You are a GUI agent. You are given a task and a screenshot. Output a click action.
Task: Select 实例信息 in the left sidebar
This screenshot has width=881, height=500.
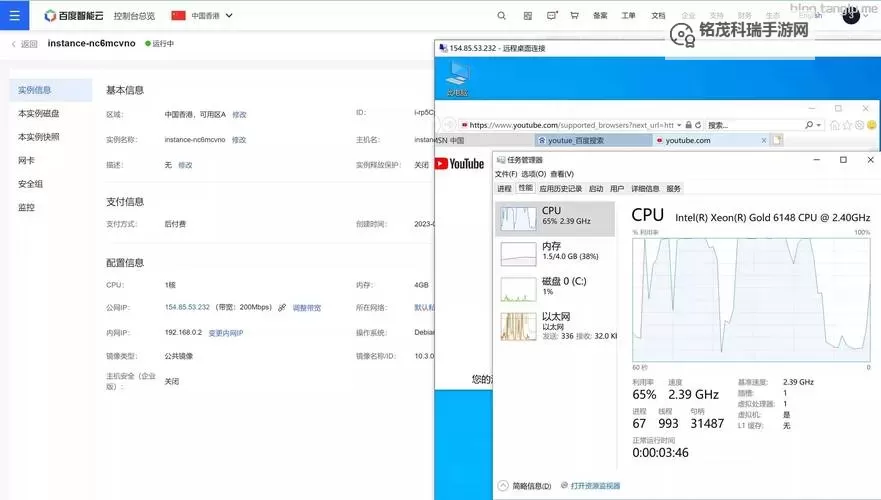tap(51, 90)
